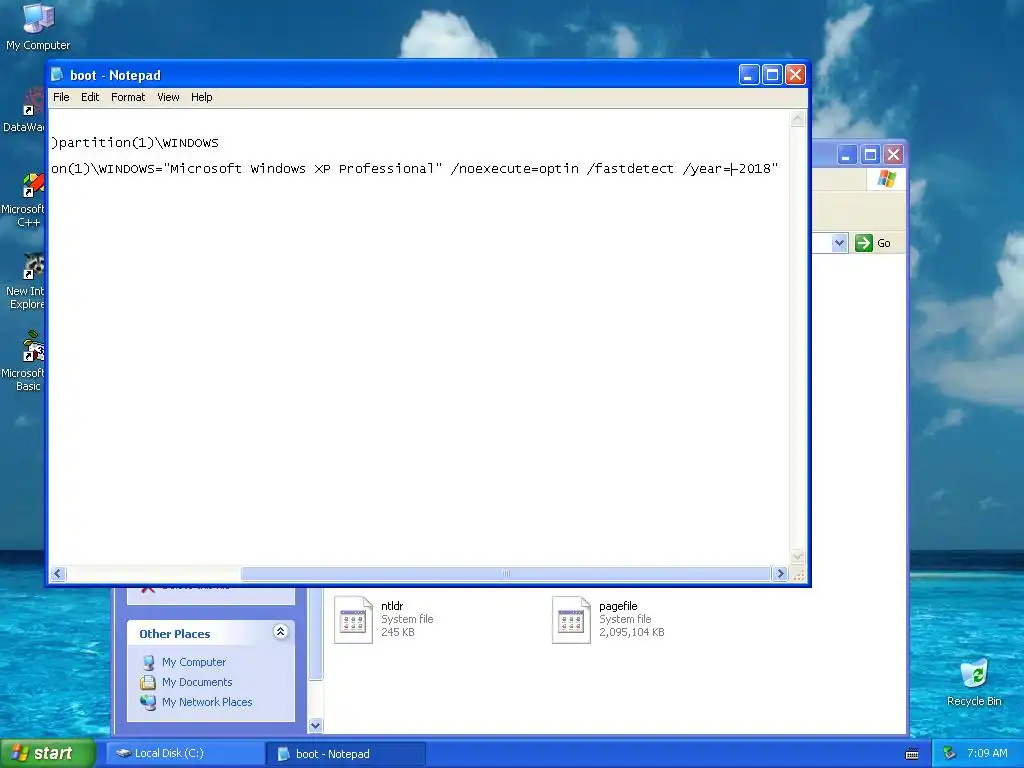Click Notepad horizontal scrollbar thumb
Screen dimensions: 1024x768
pyautogui.click(x=505, y=574)
